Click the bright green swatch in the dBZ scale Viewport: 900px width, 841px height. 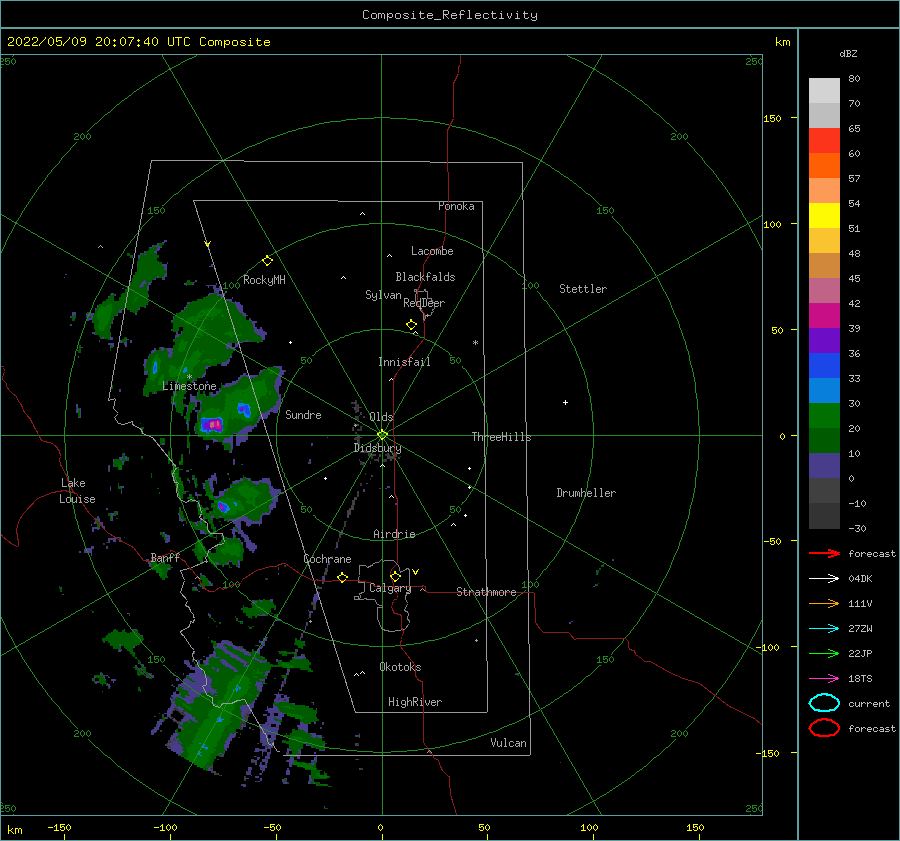pos(824,415)
